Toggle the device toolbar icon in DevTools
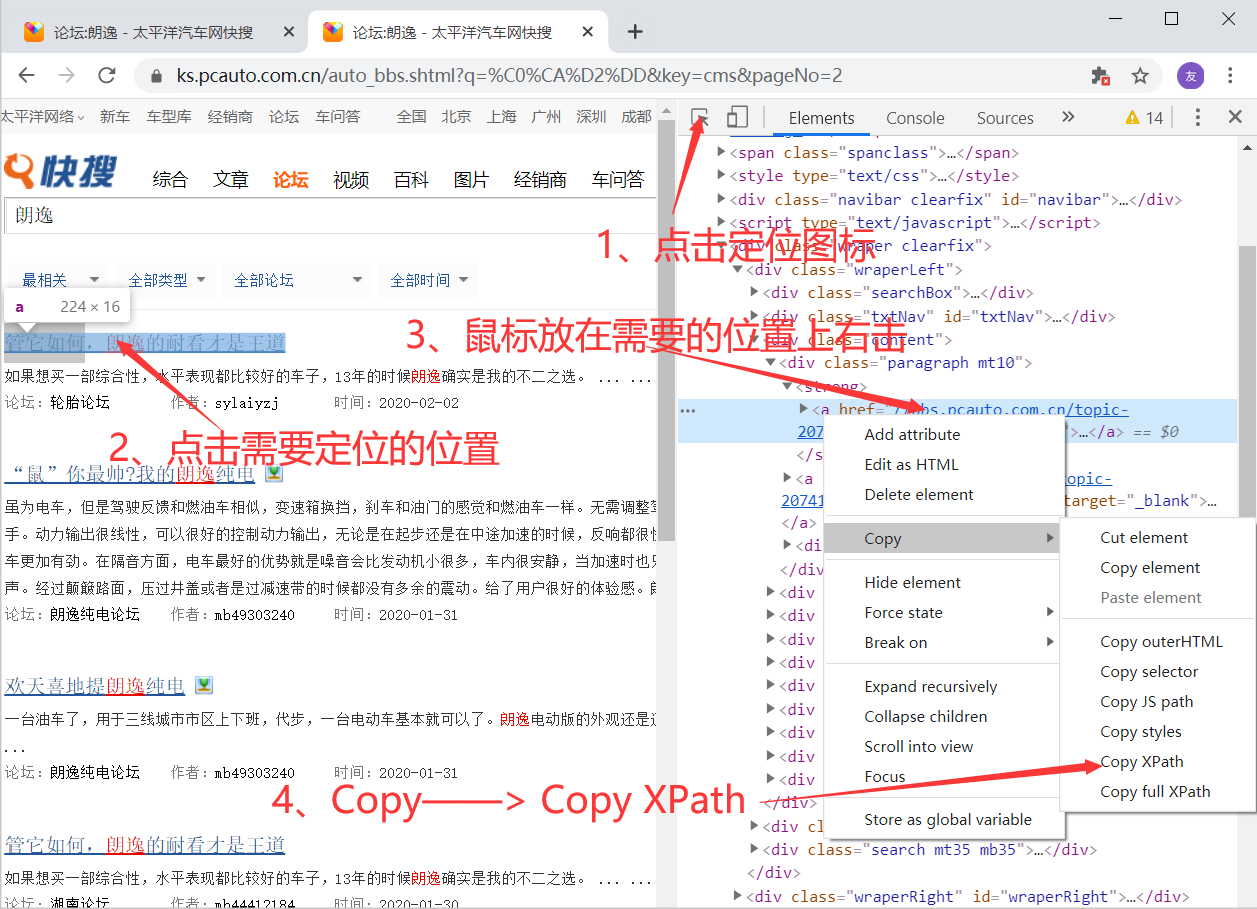Screen dimensions: 1257x909 pyautogui.click(x=737, y=117)
